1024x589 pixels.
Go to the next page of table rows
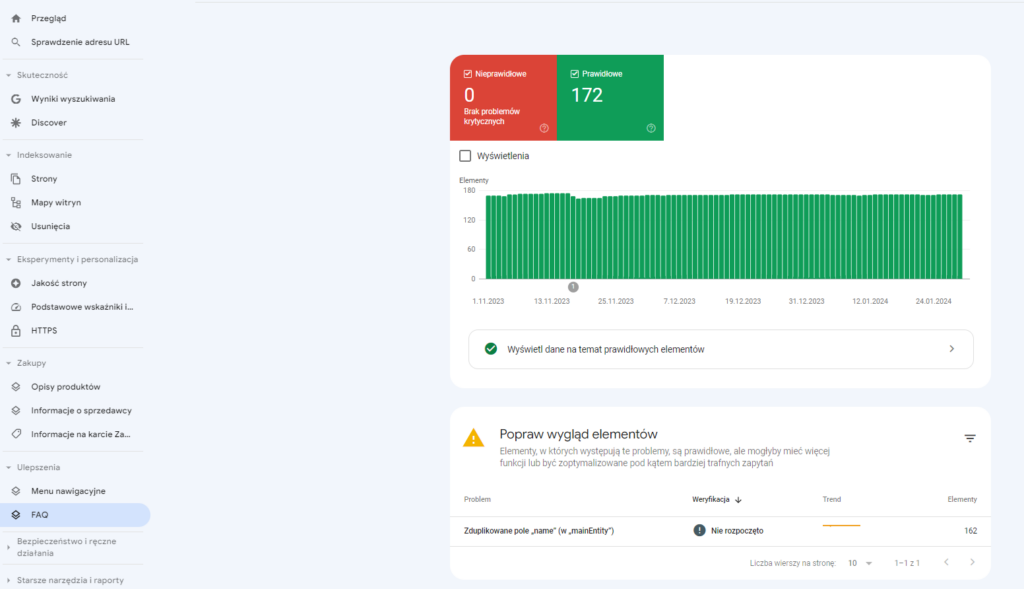[972, 562]
